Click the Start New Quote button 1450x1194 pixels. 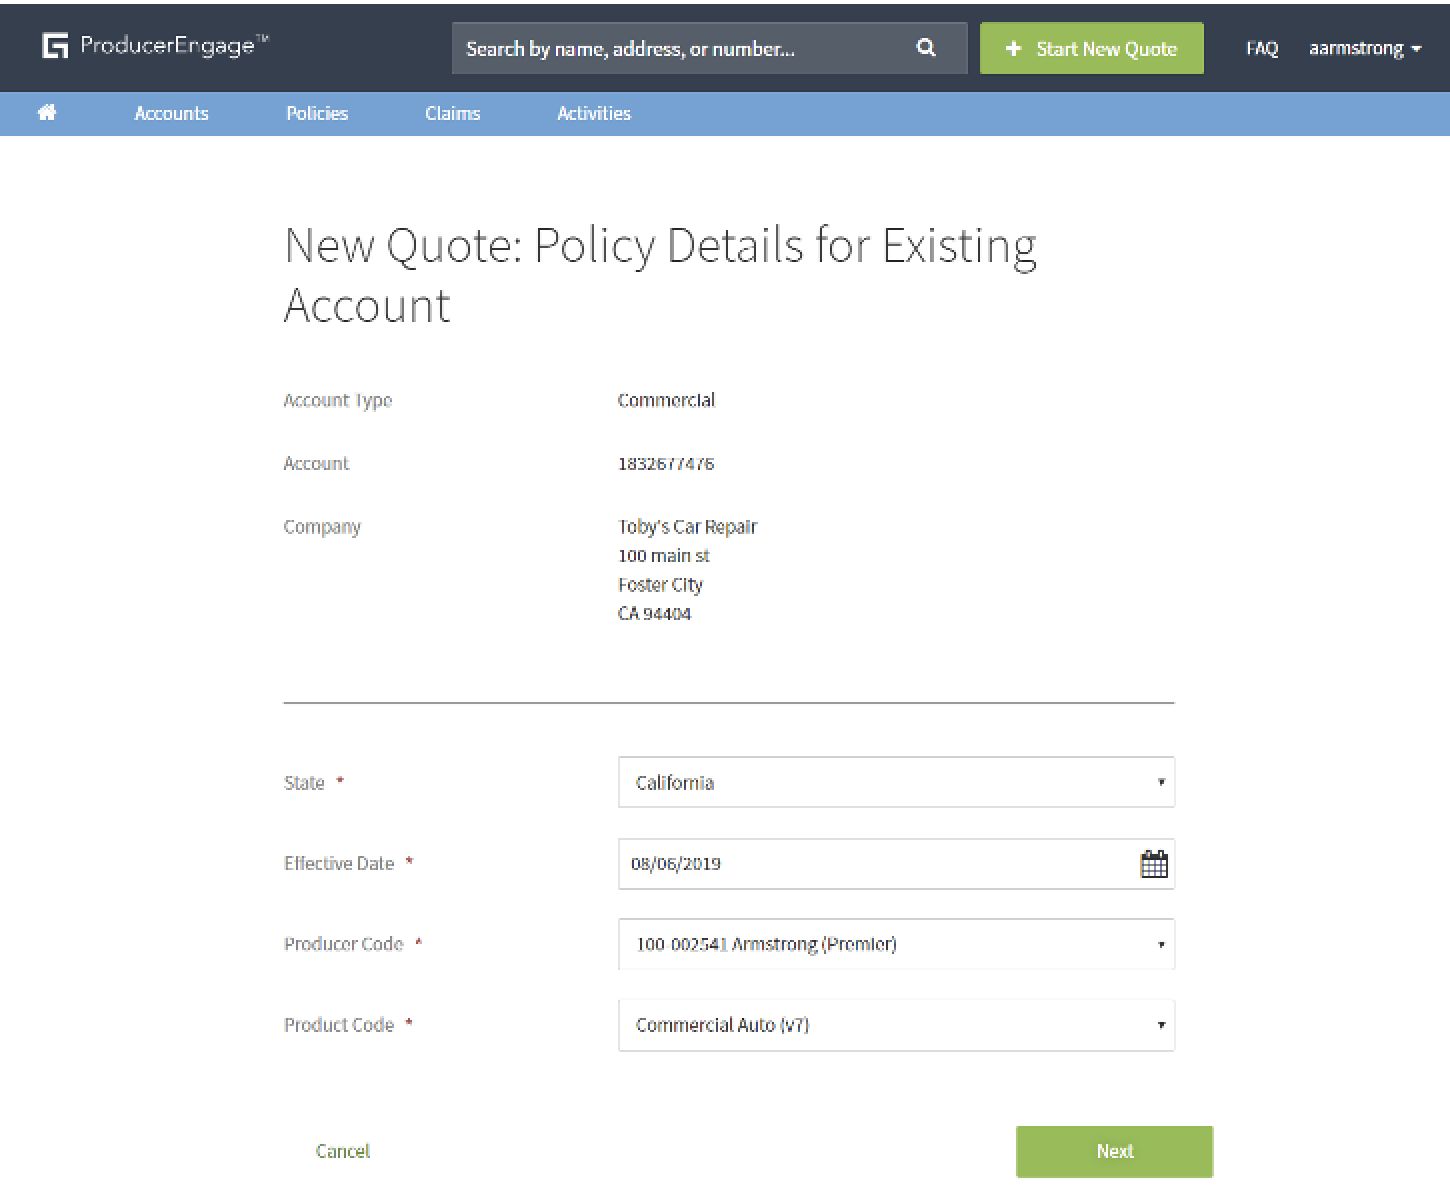tap(1091, 48)
